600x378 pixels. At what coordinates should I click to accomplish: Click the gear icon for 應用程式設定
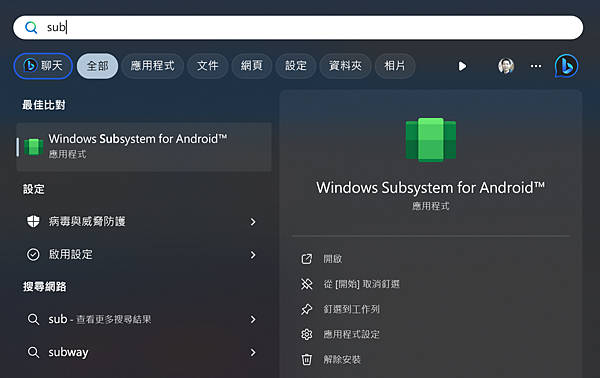click(307, 334)
